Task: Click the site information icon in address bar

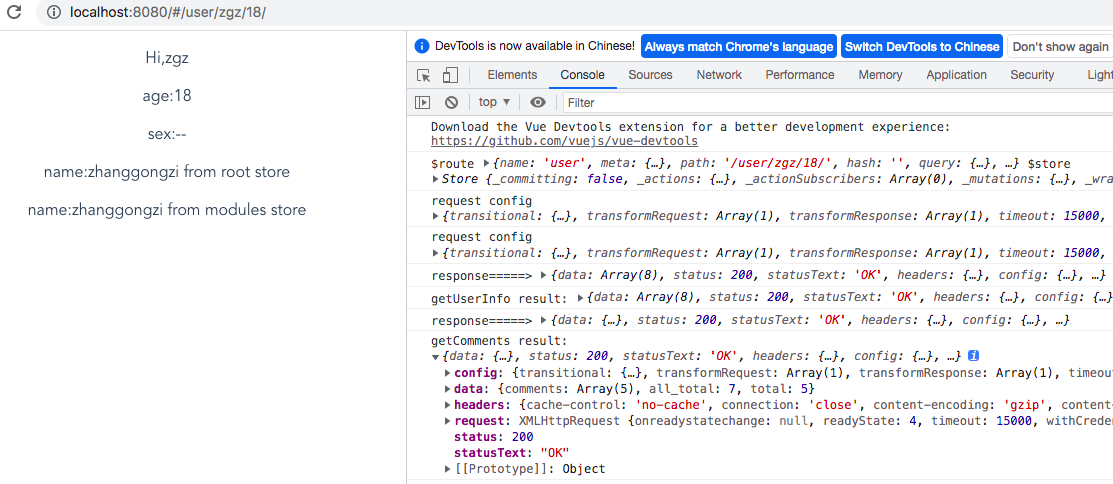Action: tap(54, 13)
